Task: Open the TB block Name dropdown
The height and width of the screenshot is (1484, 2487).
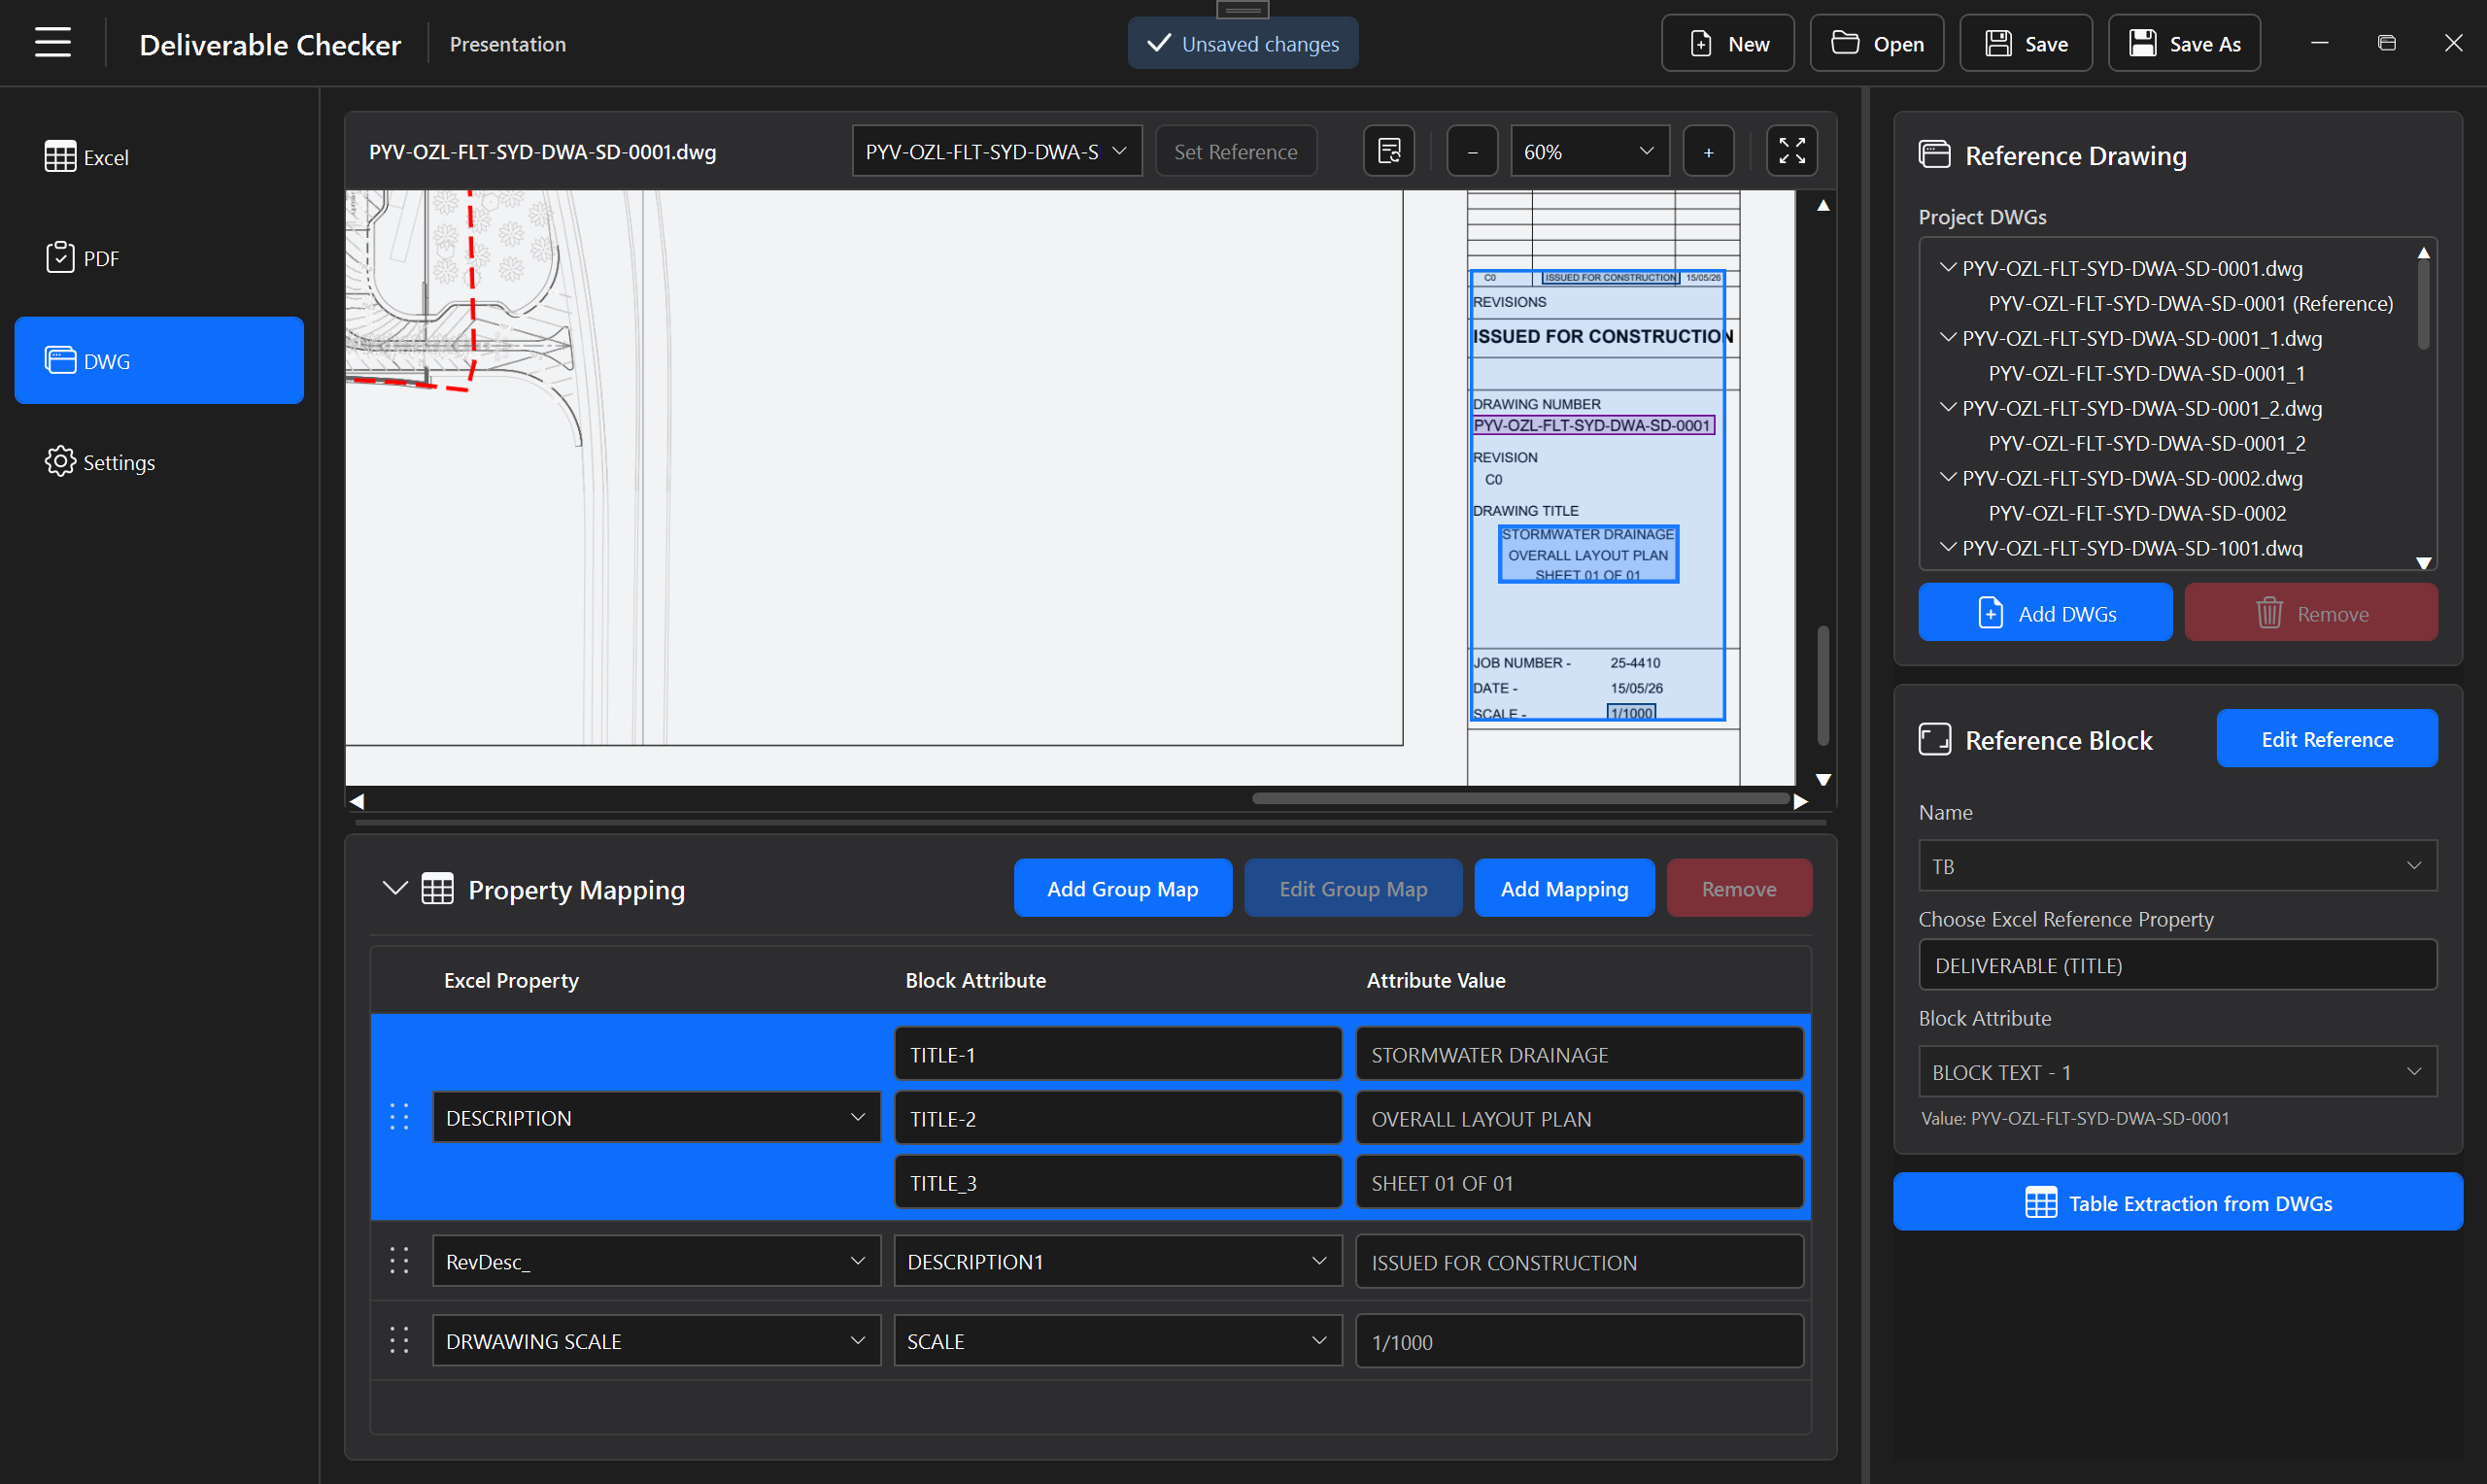Action: coord(2177,865)
